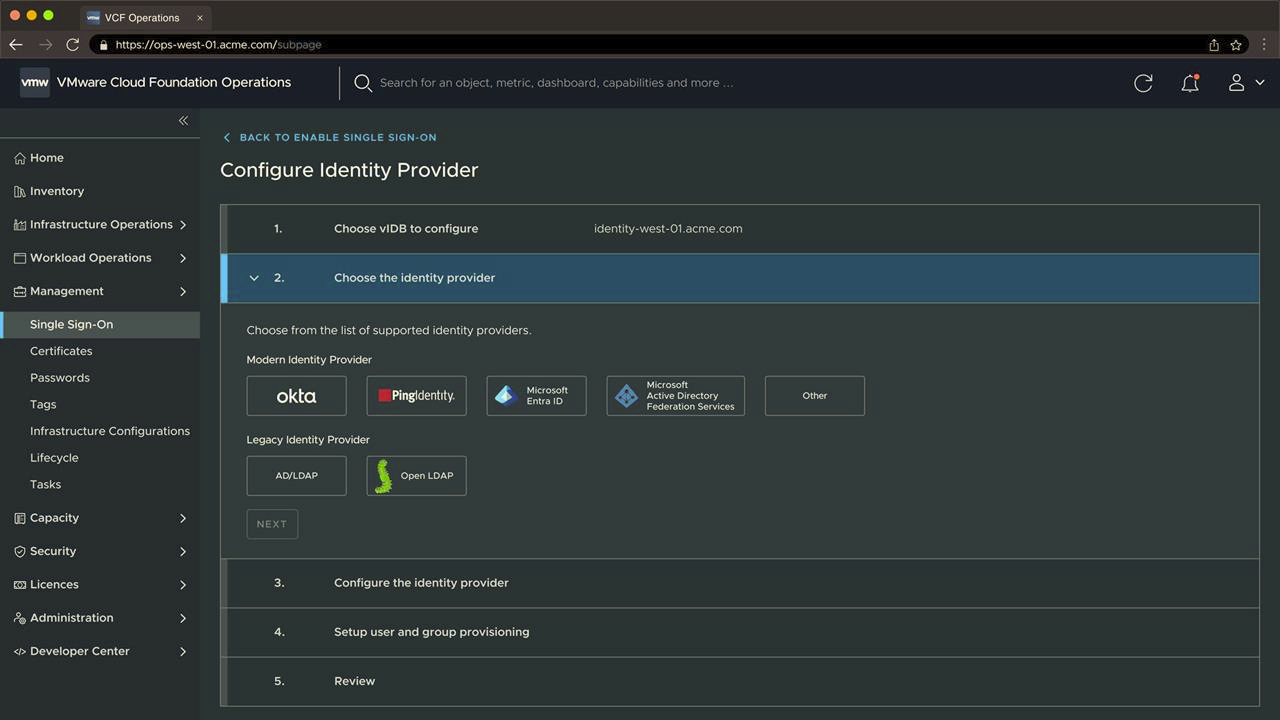Screen dimensions: 1280x720
Task: Click the NEXT button
Action: [272, 524]
